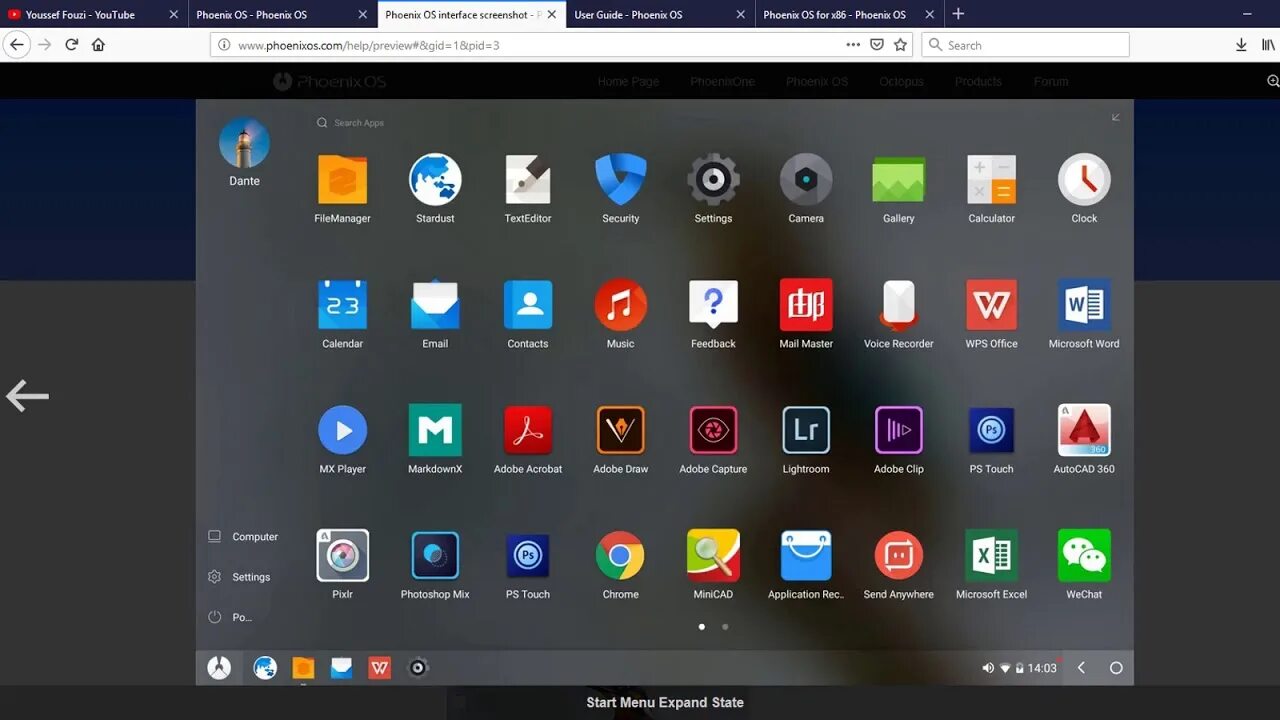The height and width of the screenshot is (720, 1280).
Task: Open the page actions three-dot menu
Action: click(852, 45)
